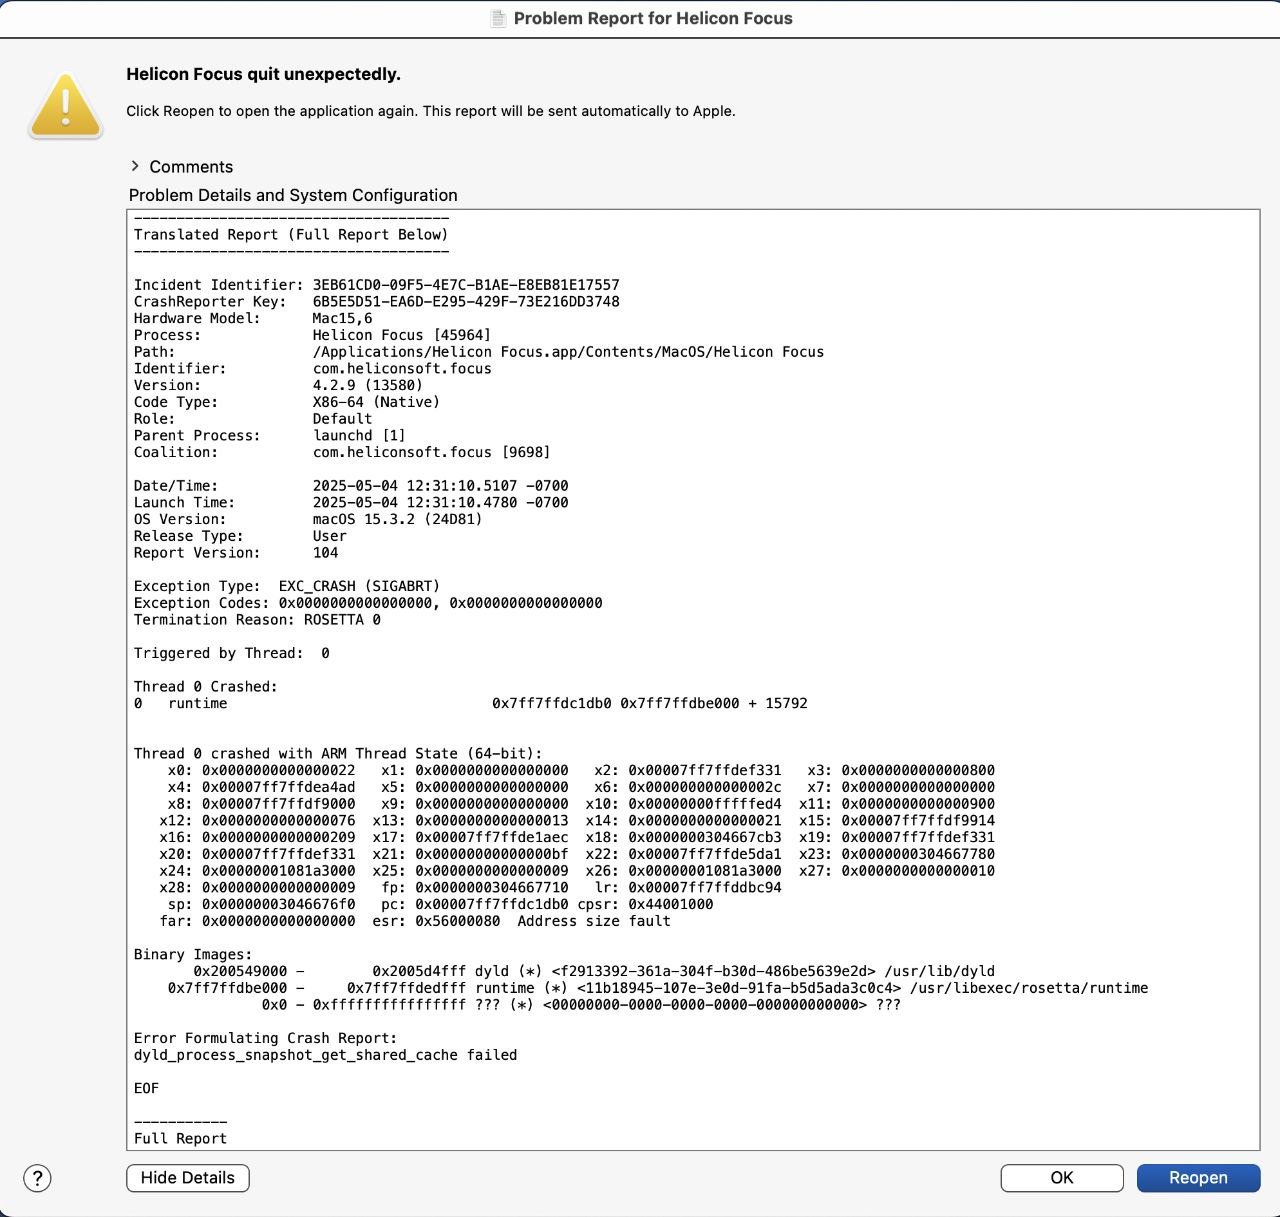Click the Report Version value 104
The height and width of the screenshot is (1217, 1280).
(326, 553)
